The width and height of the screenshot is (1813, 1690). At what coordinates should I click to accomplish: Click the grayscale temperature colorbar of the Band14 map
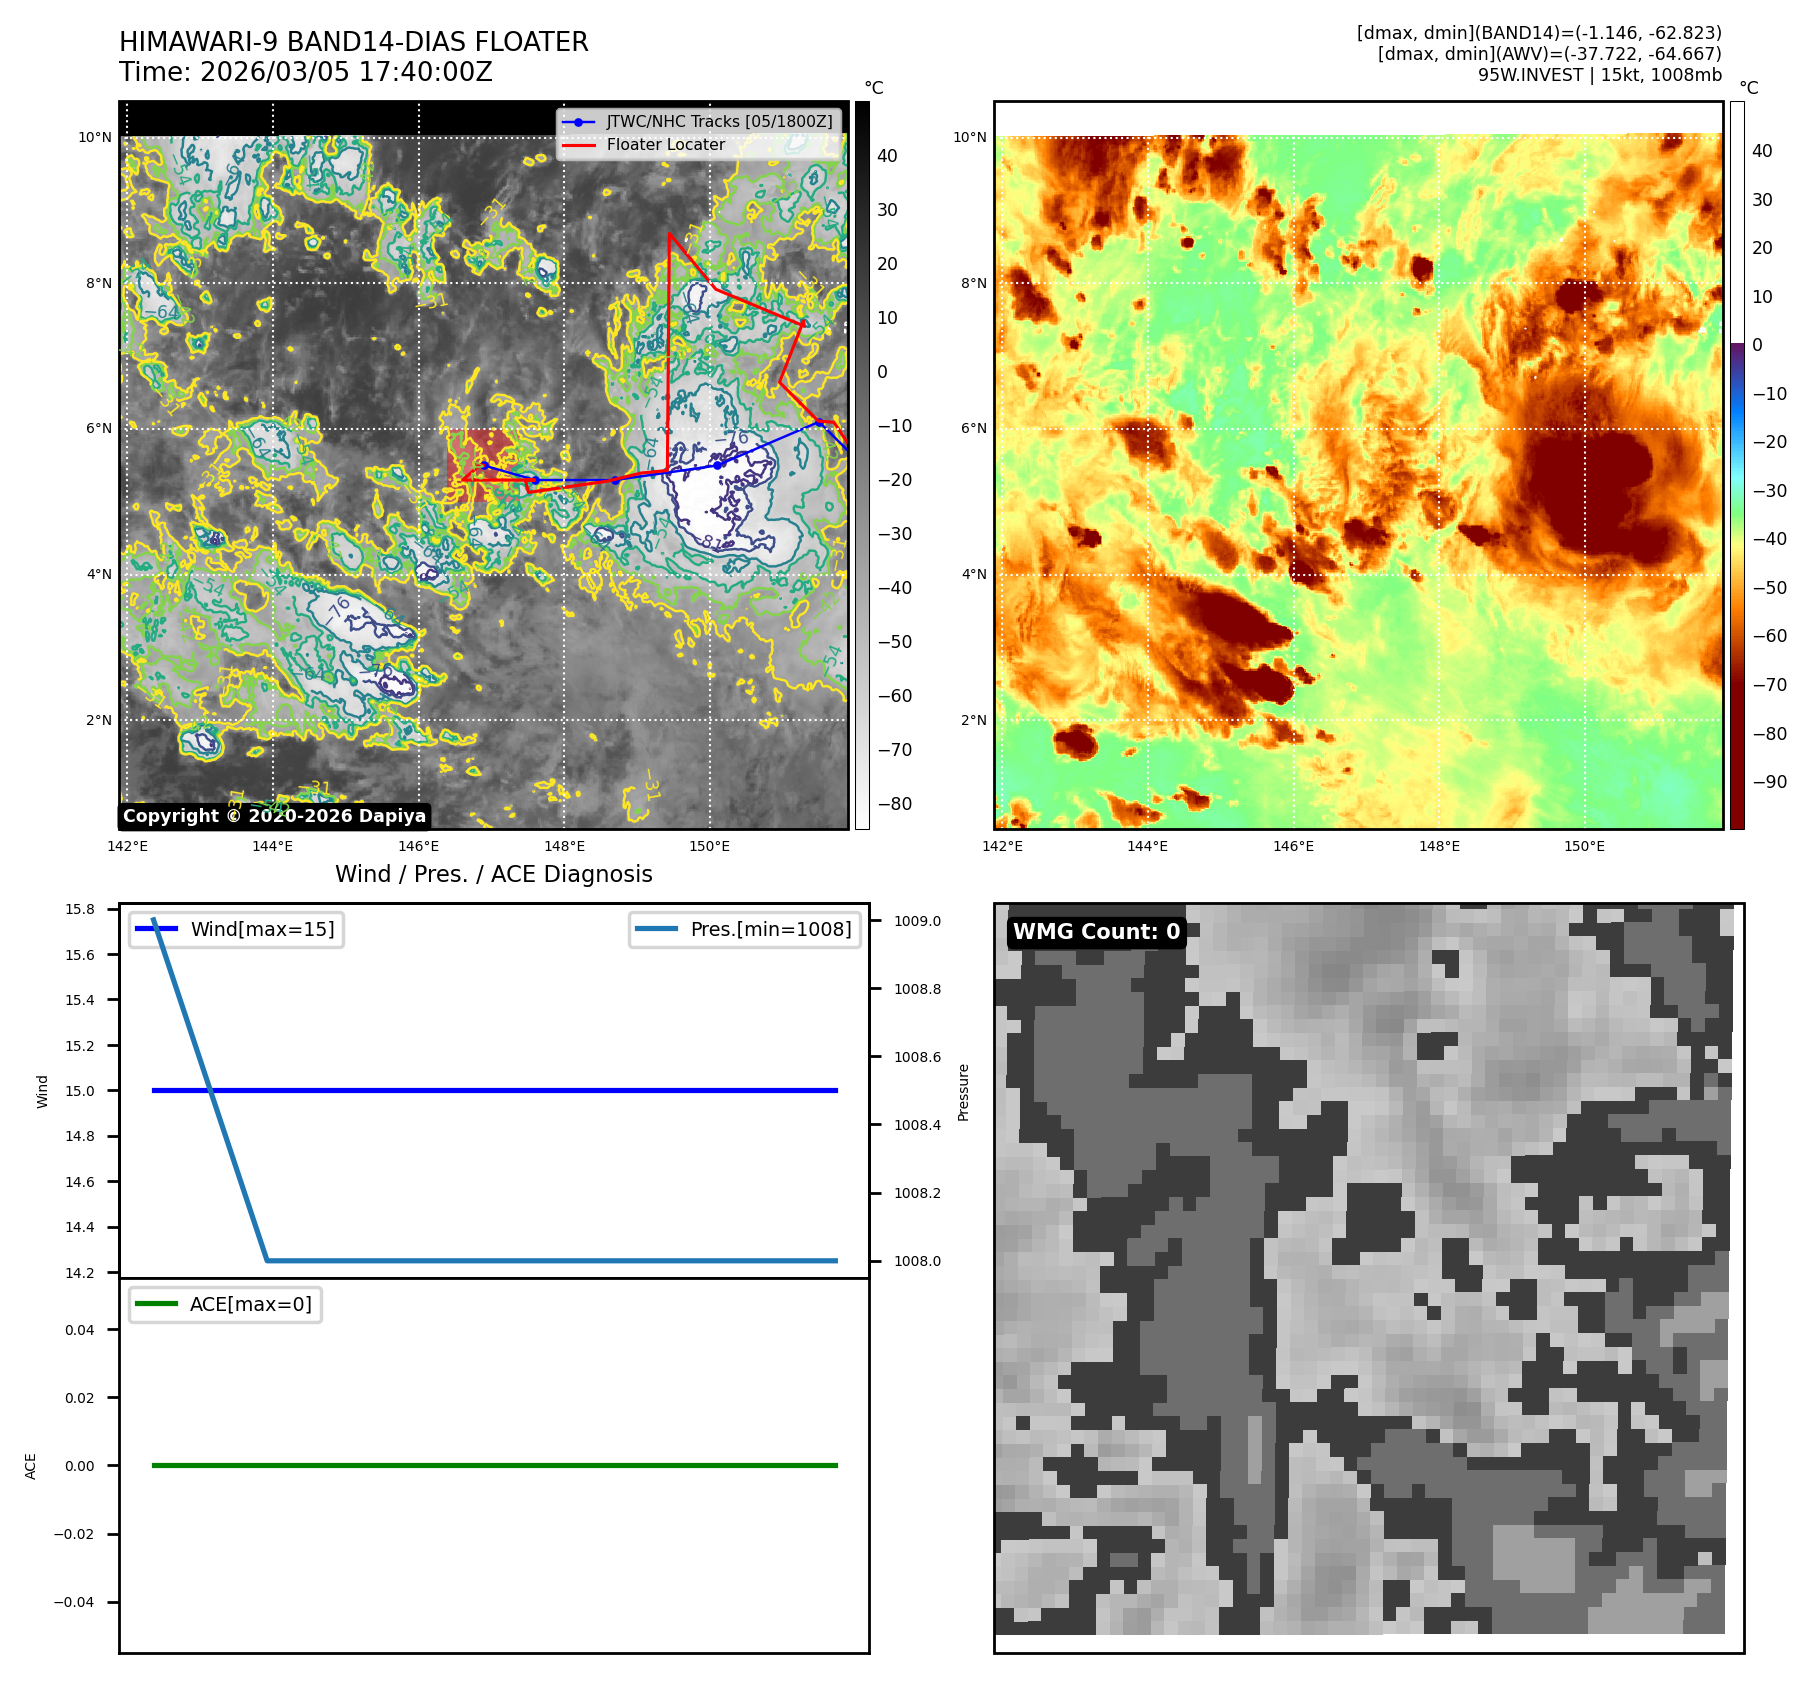click(x=862, y=465)
